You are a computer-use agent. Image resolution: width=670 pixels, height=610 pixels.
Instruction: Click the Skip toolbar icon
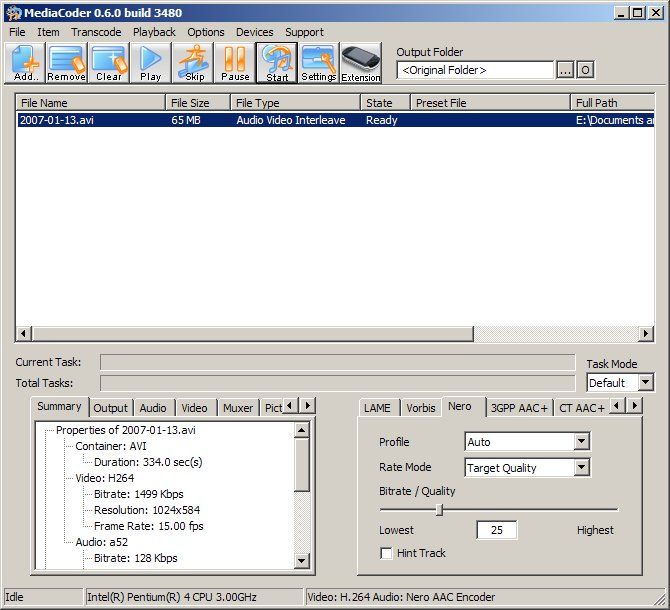click(193, 63)
